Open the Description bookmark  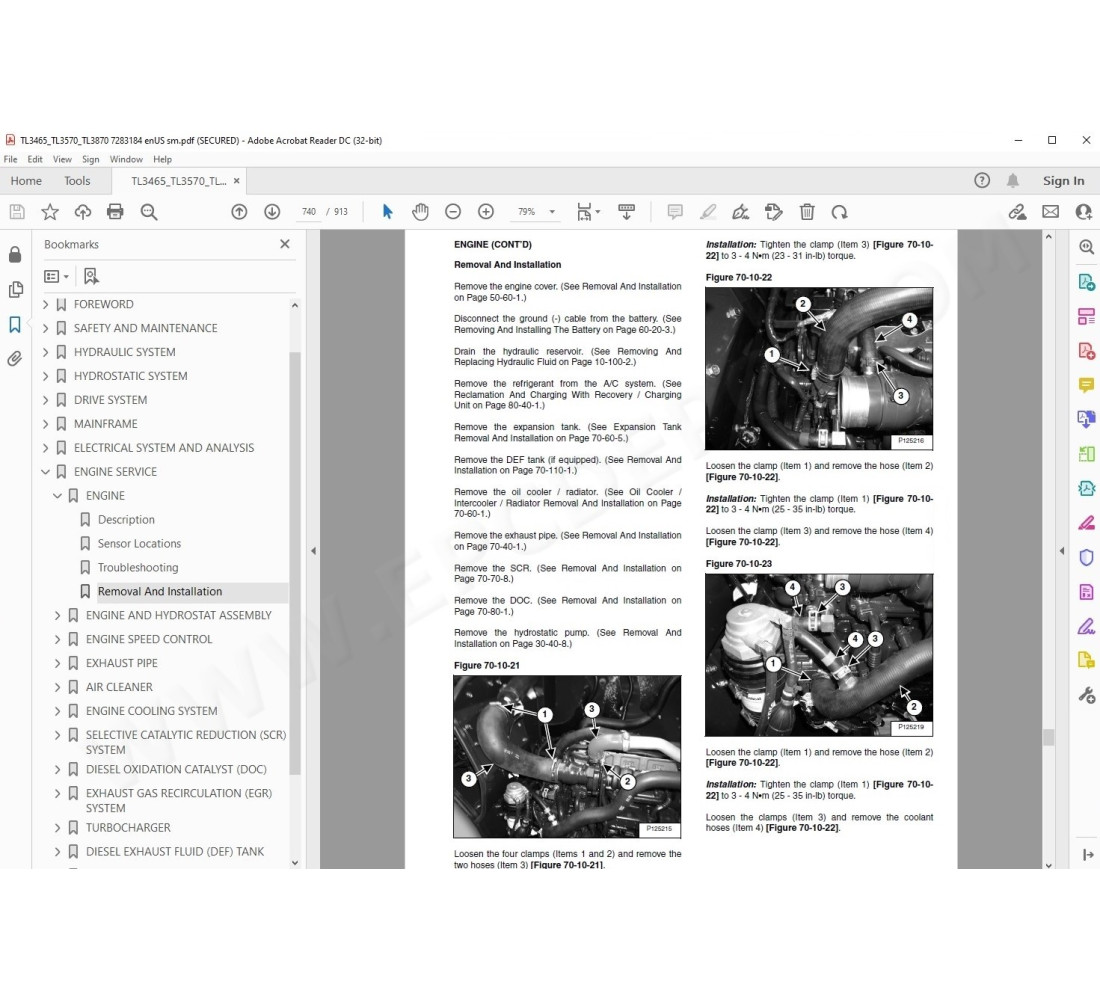[126, 520]
